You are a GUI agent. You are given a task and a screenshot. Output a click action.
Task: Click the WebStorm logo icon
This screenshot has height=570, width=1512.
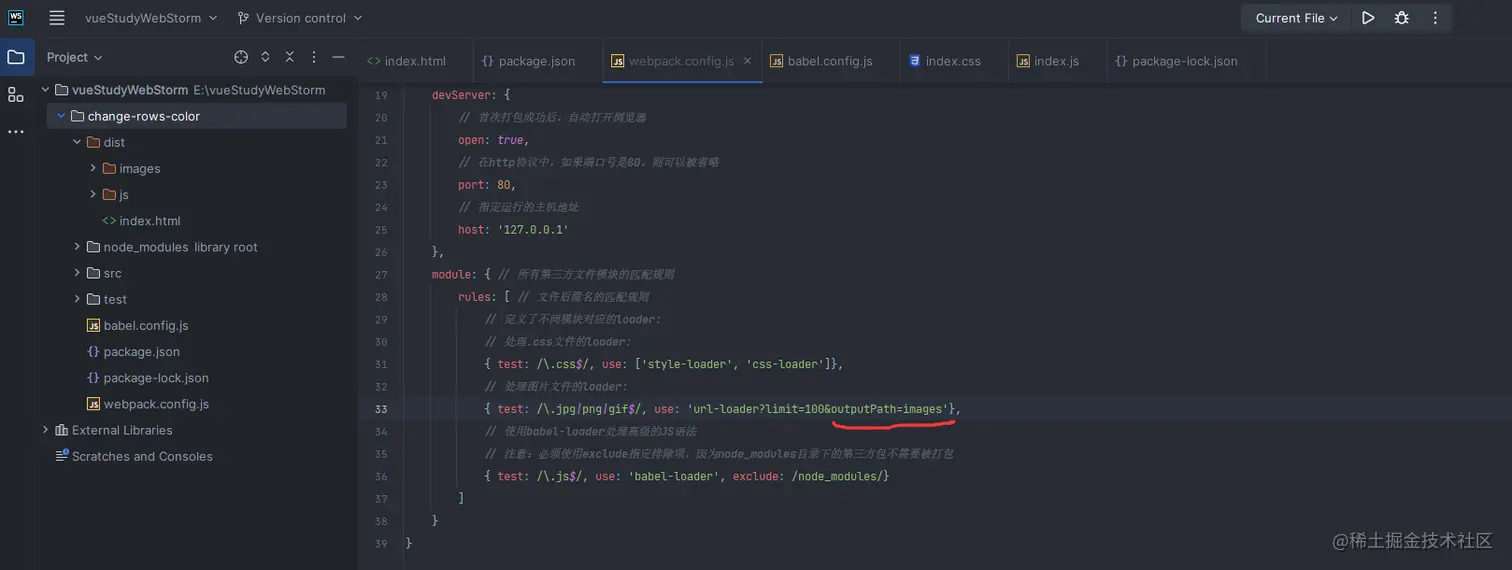[16, 18]
